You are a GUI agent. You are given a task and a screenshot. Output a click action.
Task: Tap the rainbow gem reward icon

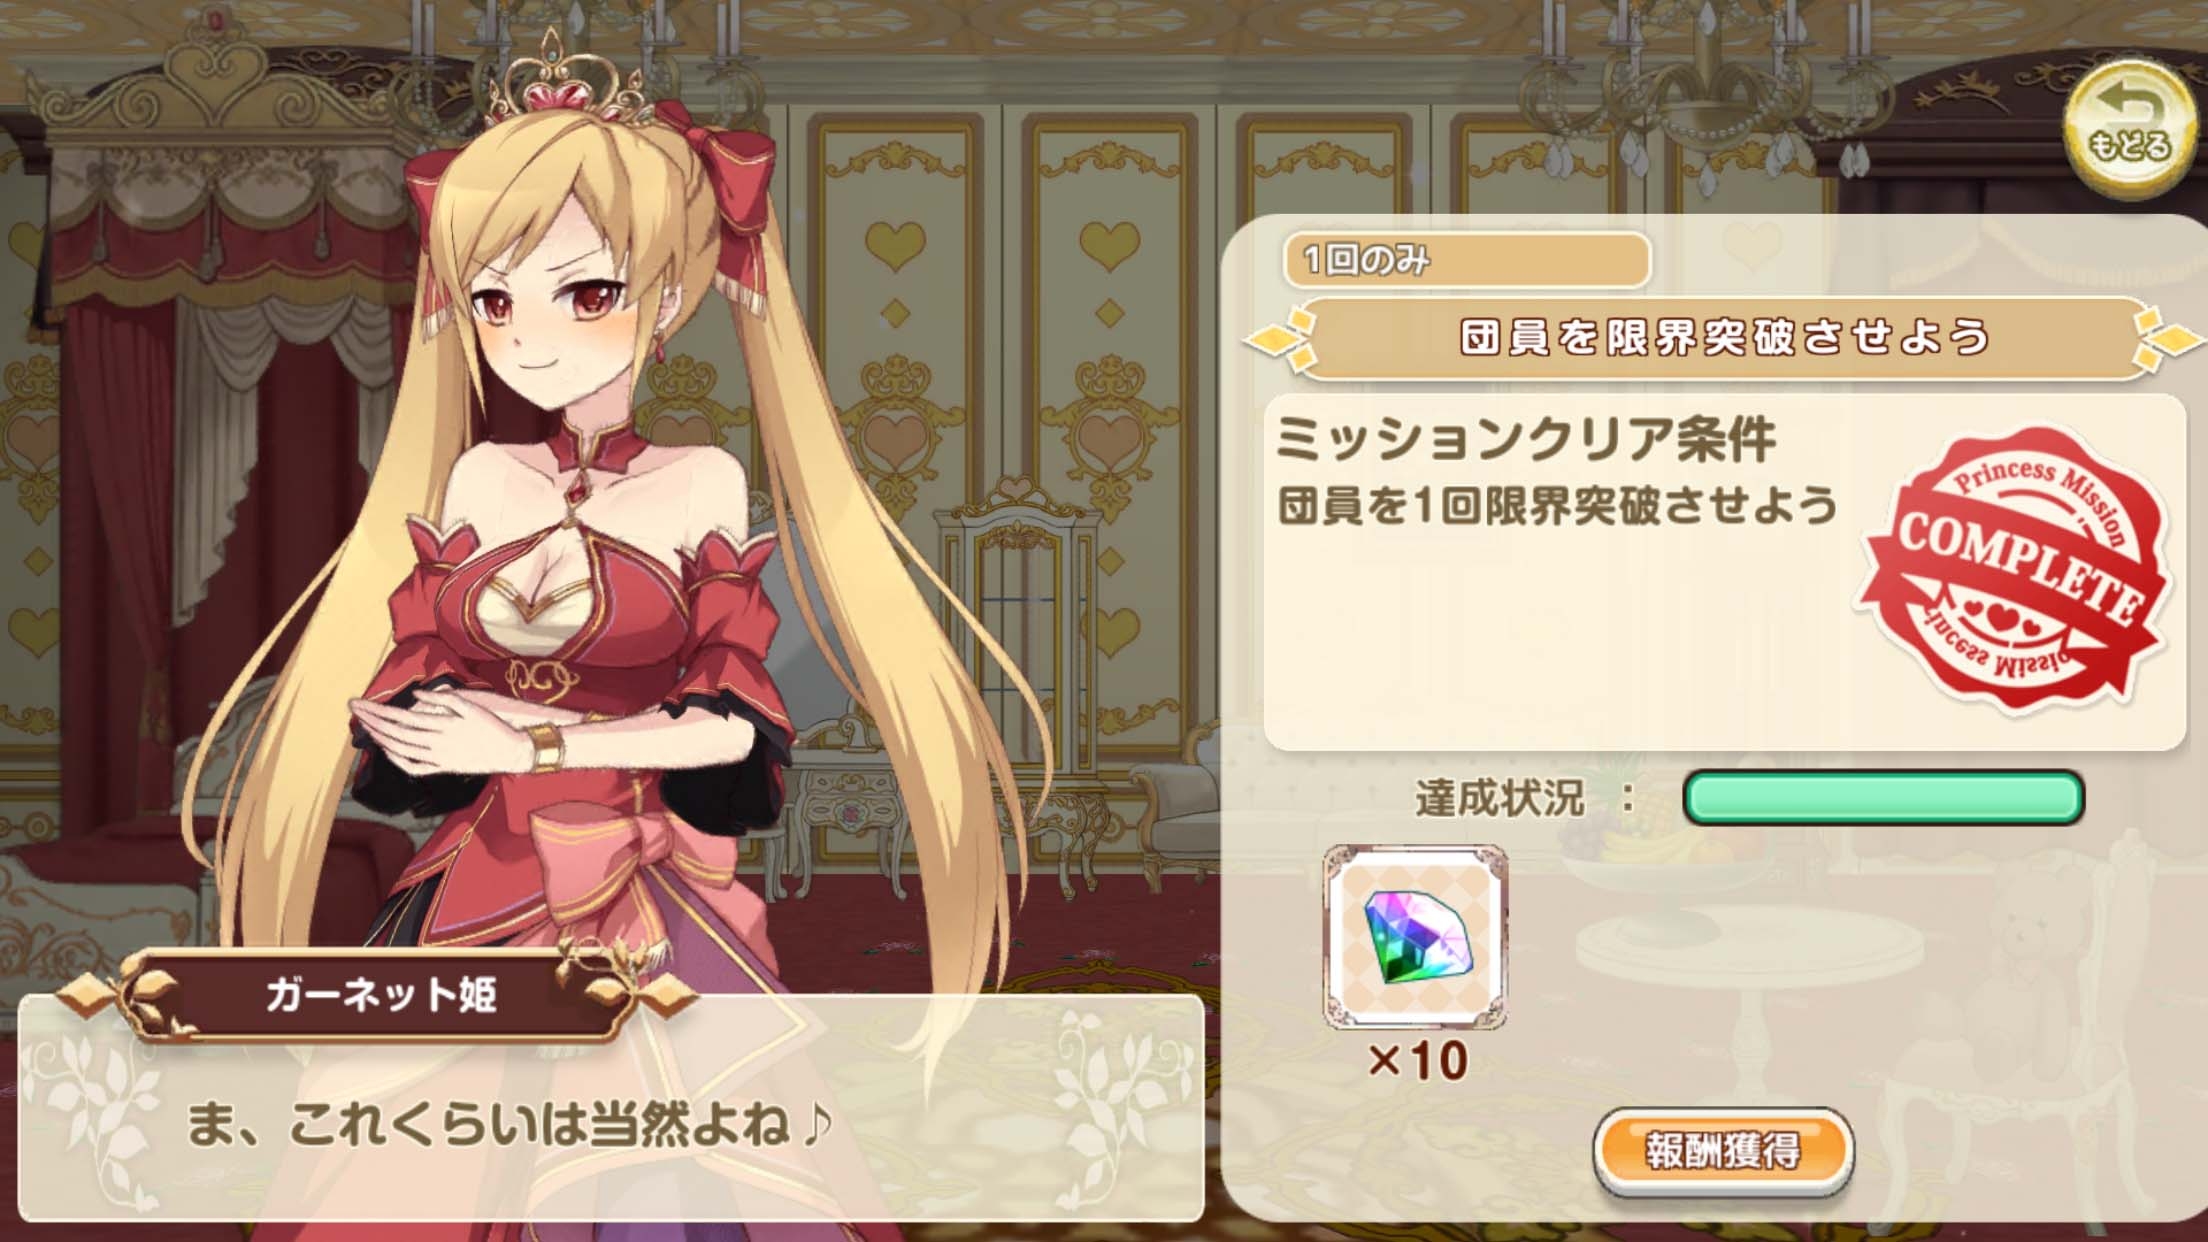pos(1415,937)
